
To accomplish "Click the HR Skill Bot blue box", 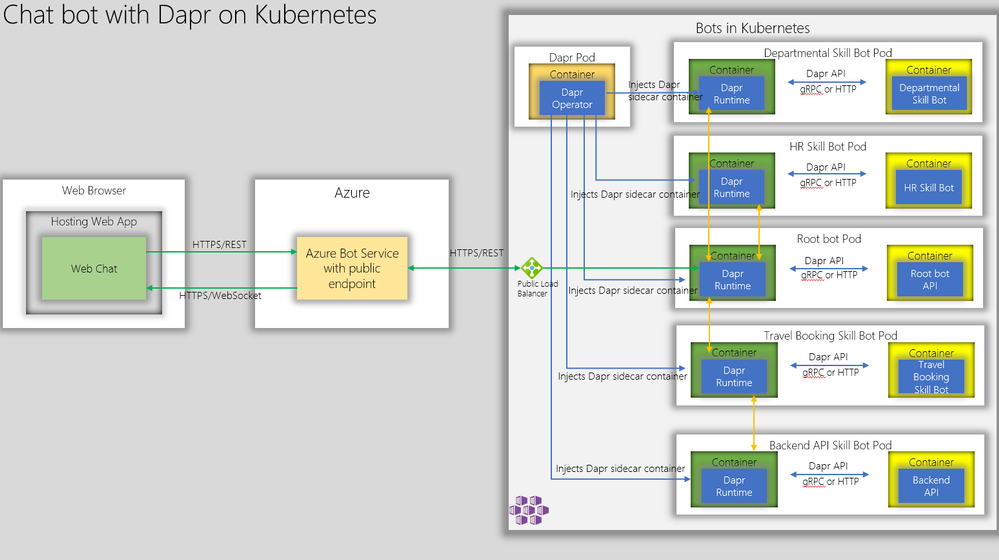I will pyautogui.click(x=928, y=187).
